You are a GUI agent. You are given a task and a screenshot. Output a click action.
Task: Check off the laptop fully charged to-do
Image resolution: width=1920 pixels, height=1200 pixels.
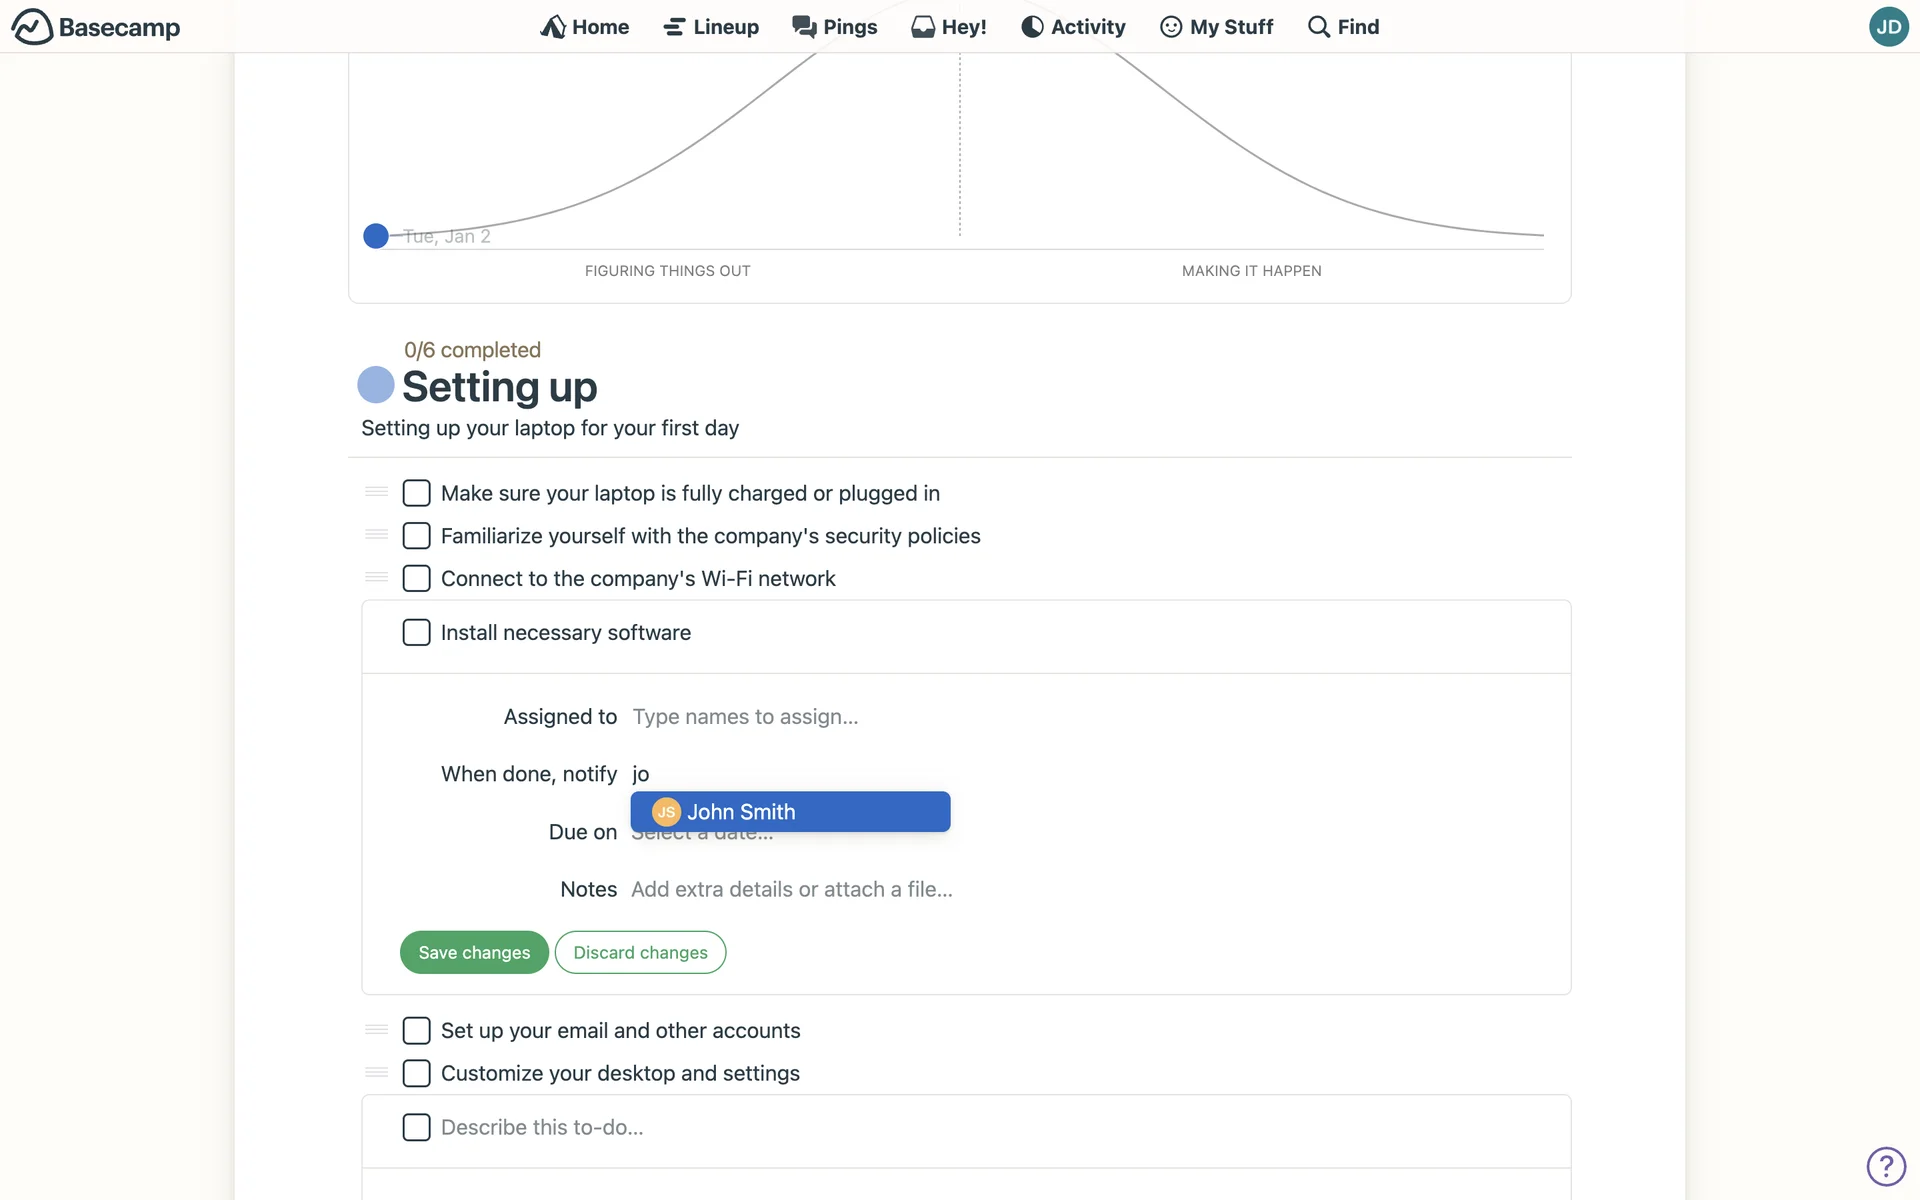pos(416,493)
